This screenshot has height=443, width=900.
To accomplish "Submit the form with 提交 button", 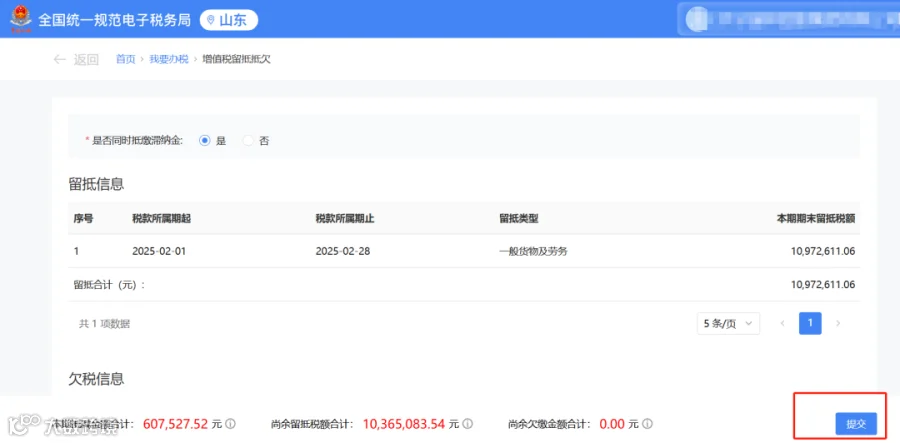I will pos(856,424).
